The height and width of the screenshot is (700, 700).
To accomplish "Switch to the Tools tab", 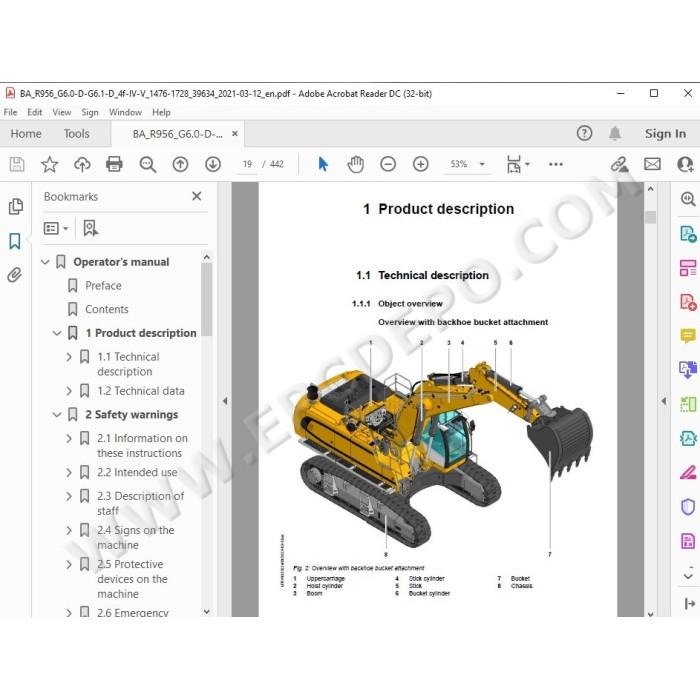I will coord(76,133).
